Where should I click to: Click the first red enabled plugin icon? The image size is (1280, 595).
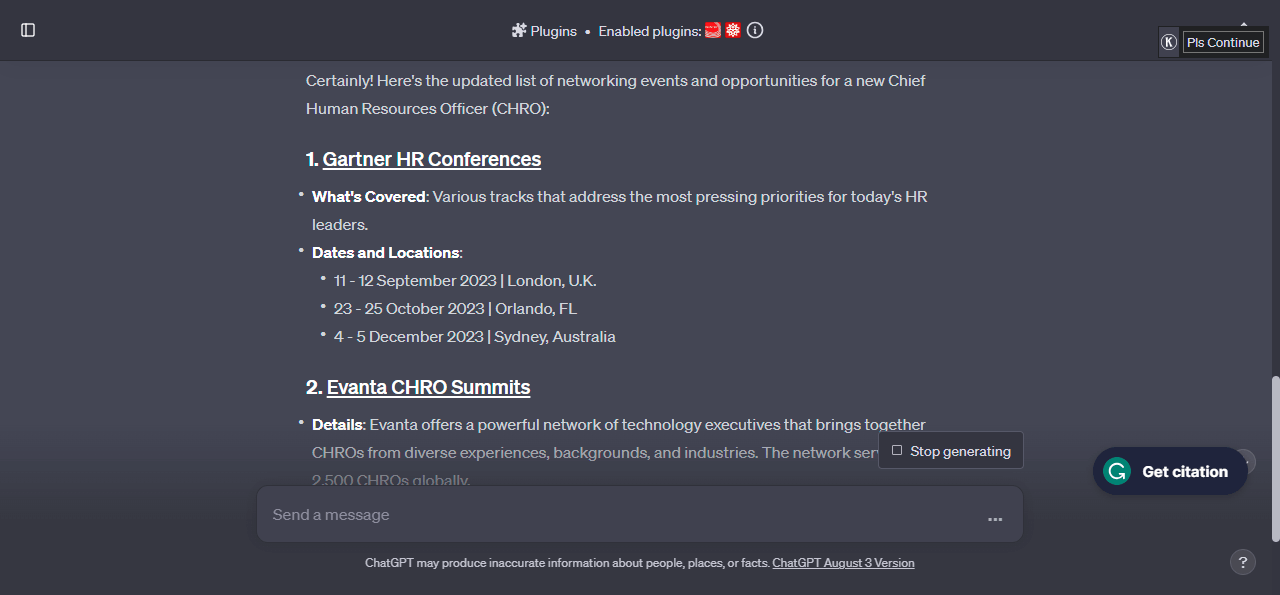pos(713,30)
